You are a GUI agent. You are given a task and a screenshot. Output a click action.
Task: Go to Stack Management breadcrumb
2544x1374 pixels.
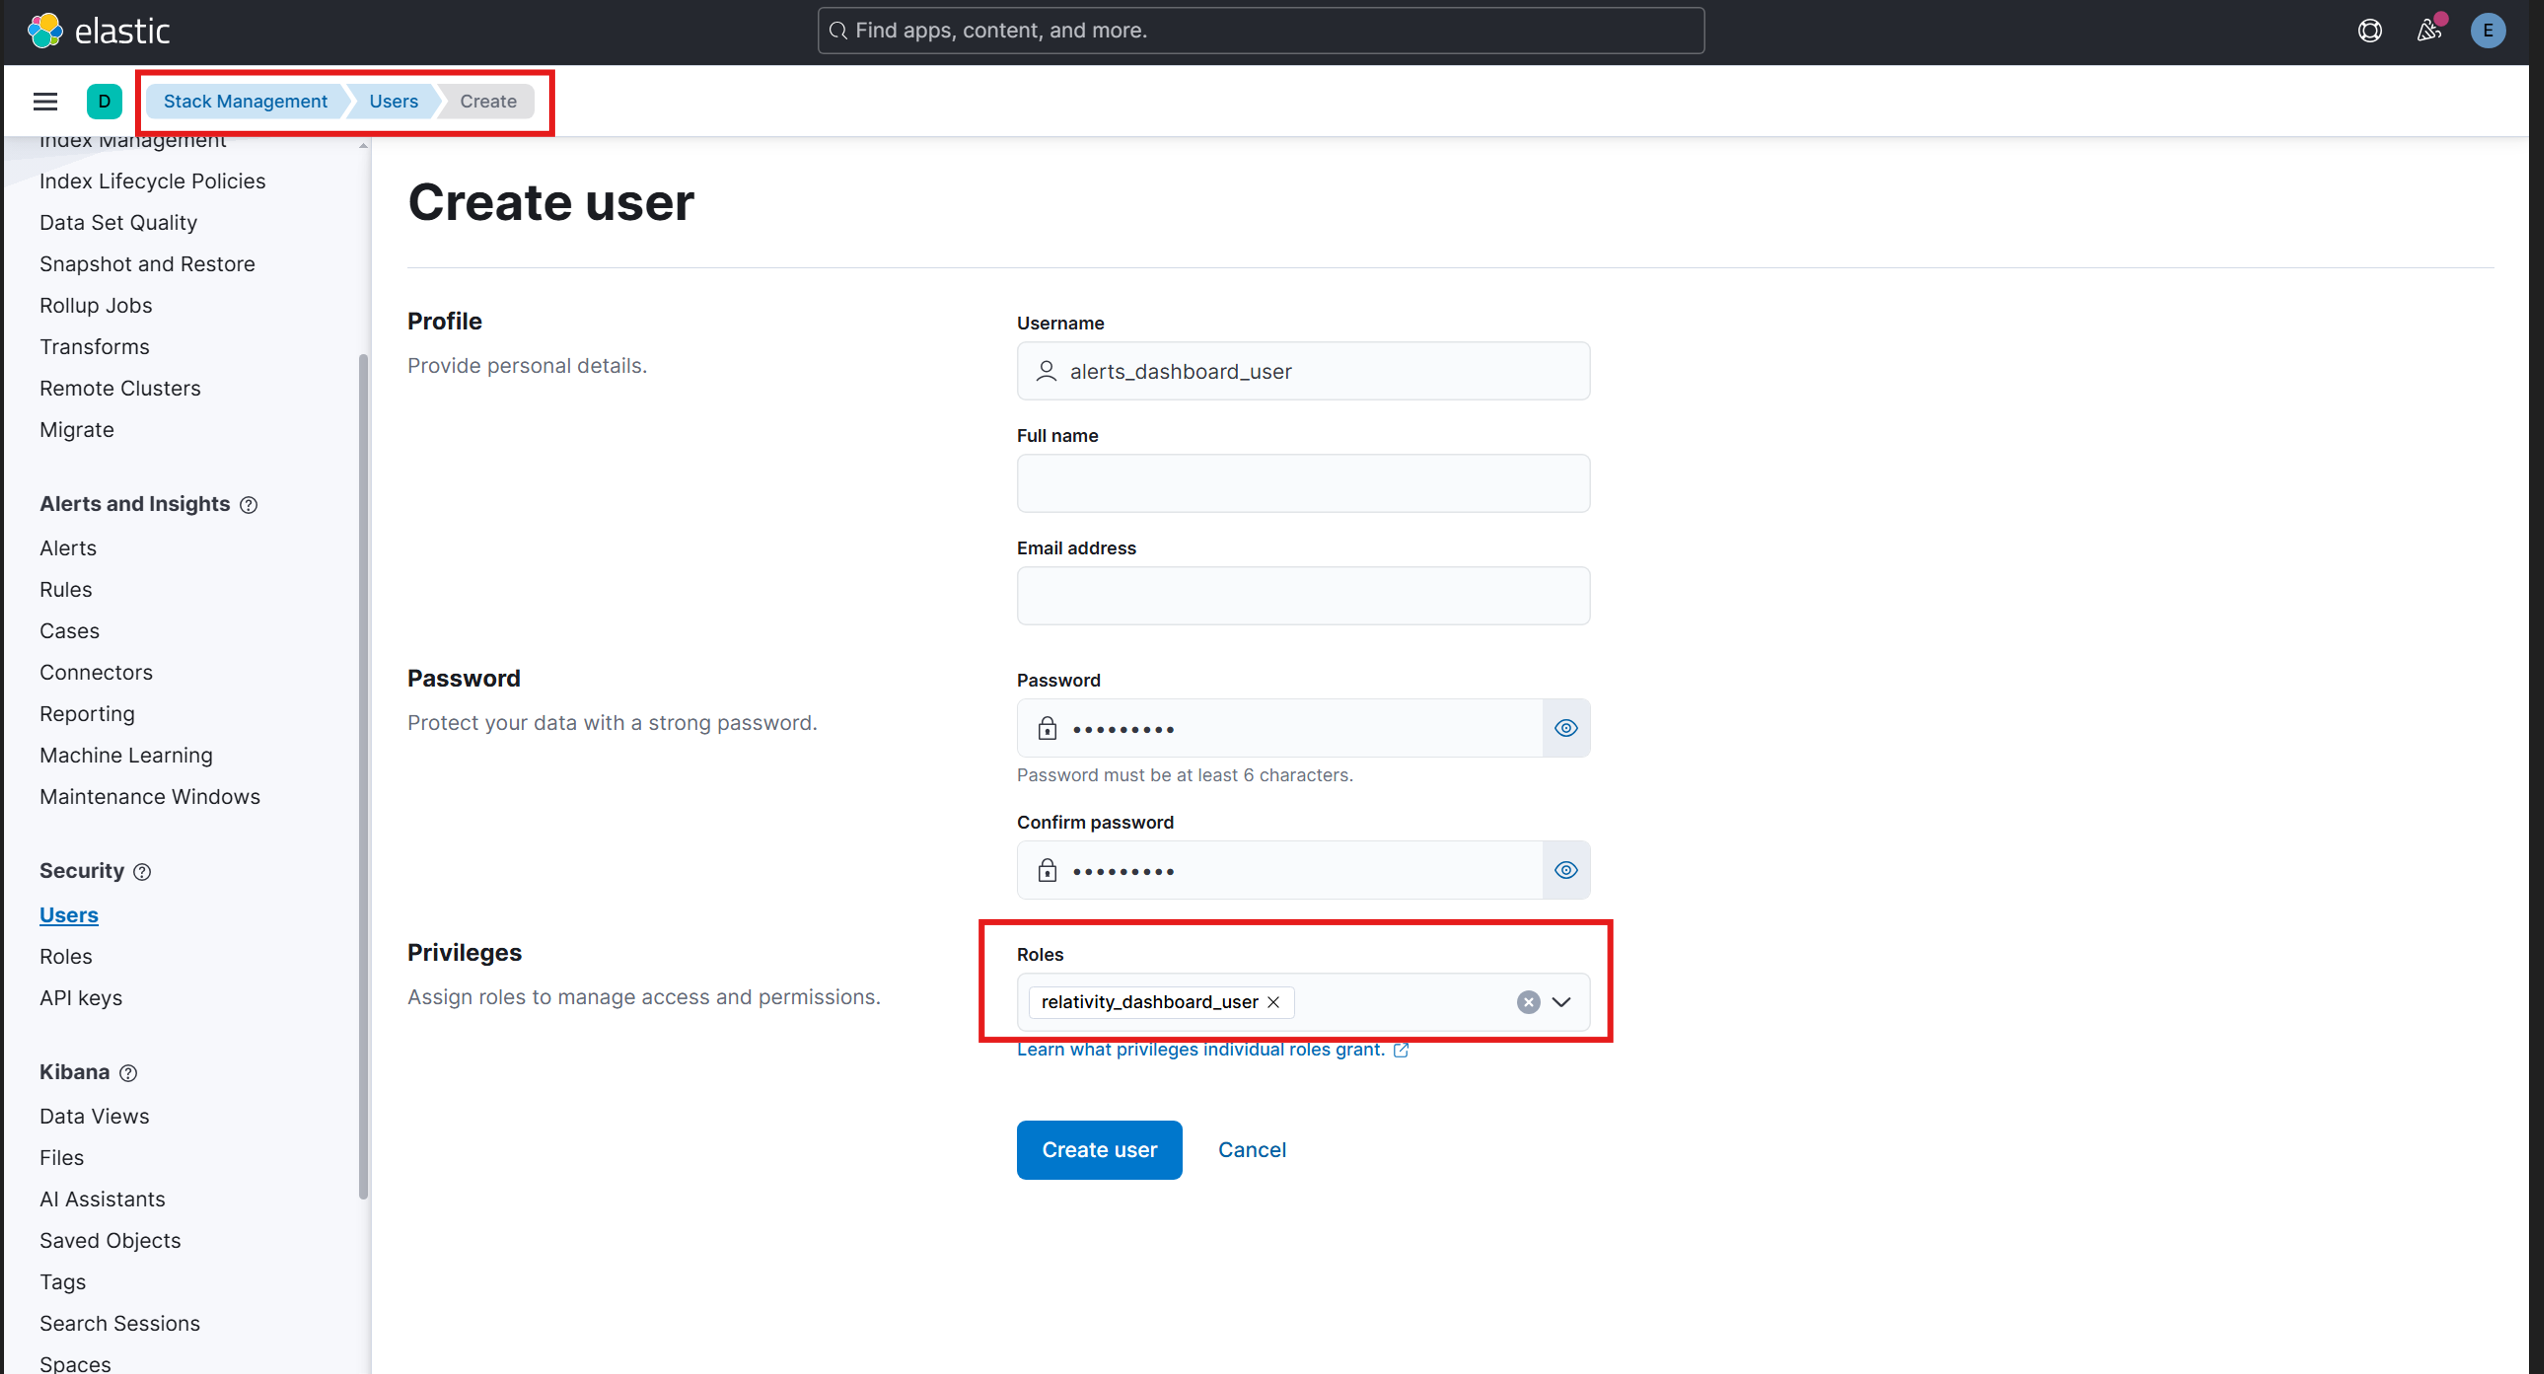[245, 101]
